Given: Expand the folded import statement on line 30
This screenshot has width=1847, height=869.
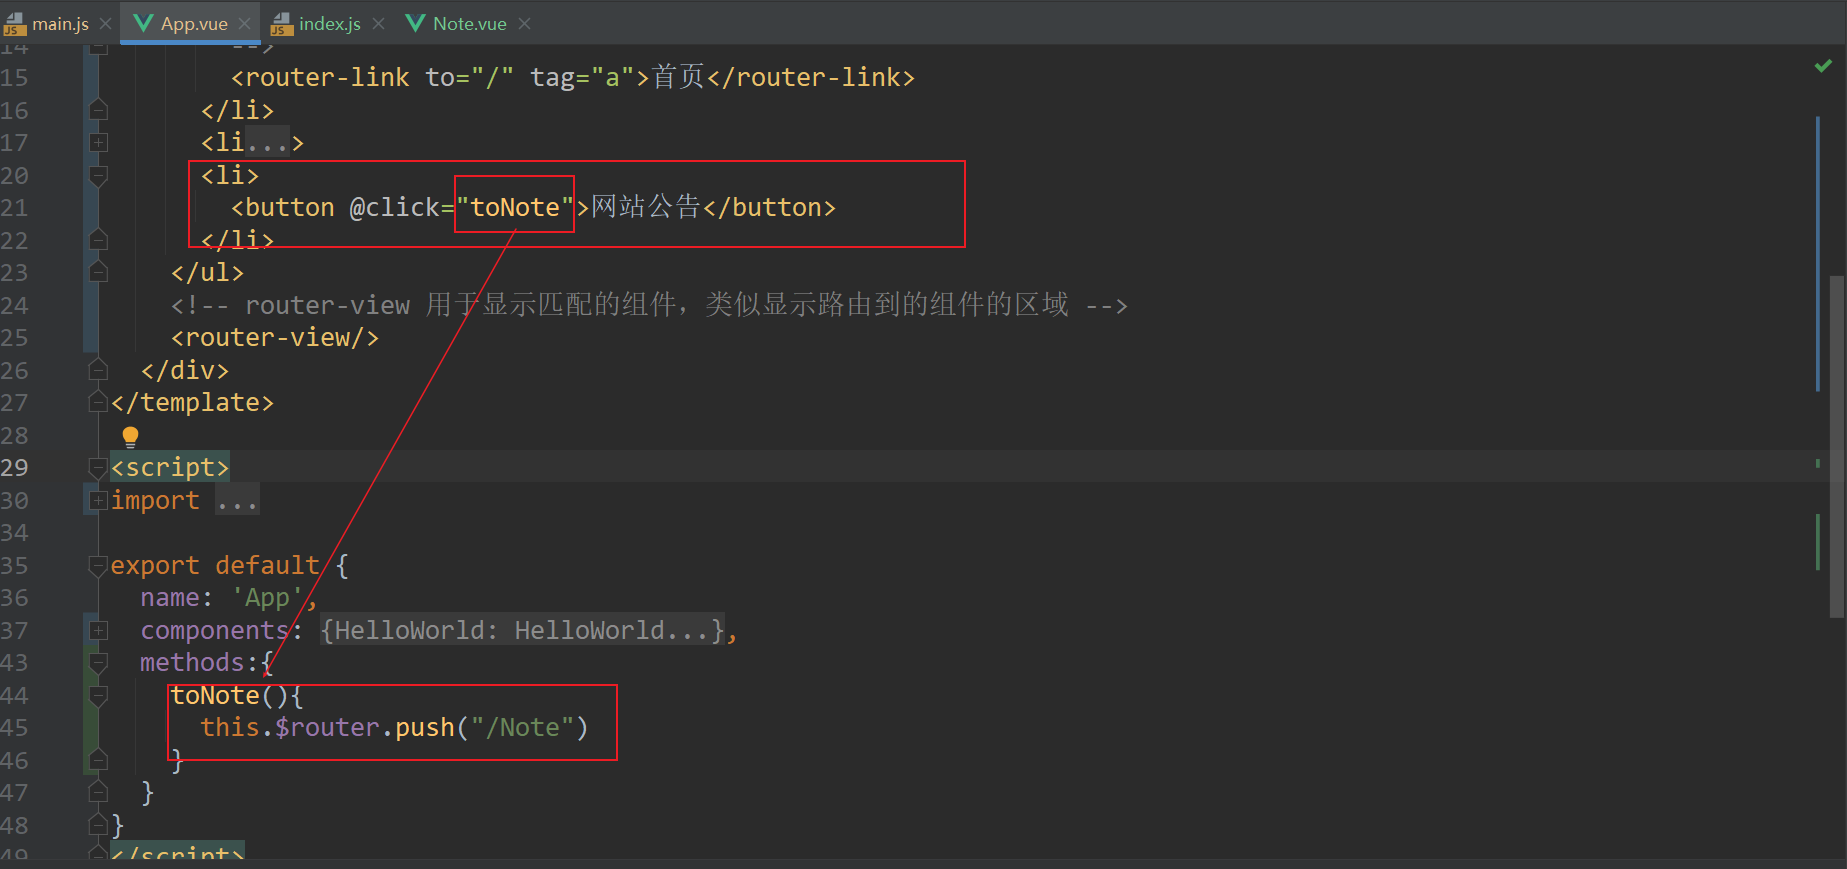Looking at the screenshot, I should coord(97,500).
